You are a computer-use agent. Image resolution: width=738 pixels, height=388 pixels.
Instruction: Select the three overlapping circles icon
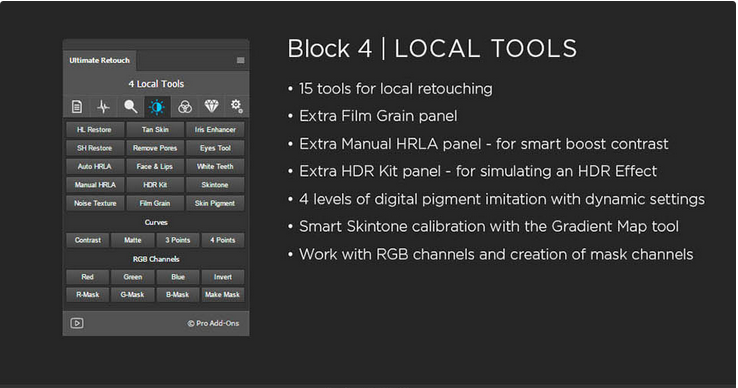tap(184, 107)
